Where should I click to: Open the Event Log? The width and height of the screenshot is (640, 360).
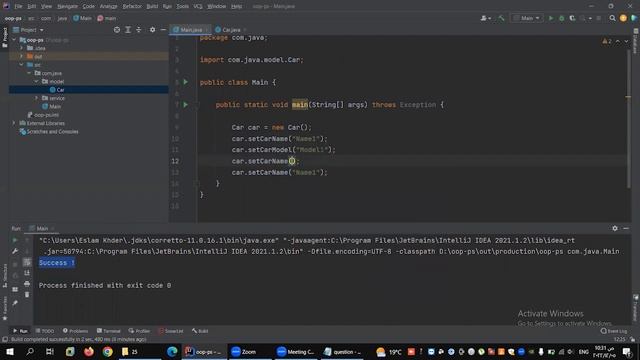pyautogui.click(x=613, y=331)
